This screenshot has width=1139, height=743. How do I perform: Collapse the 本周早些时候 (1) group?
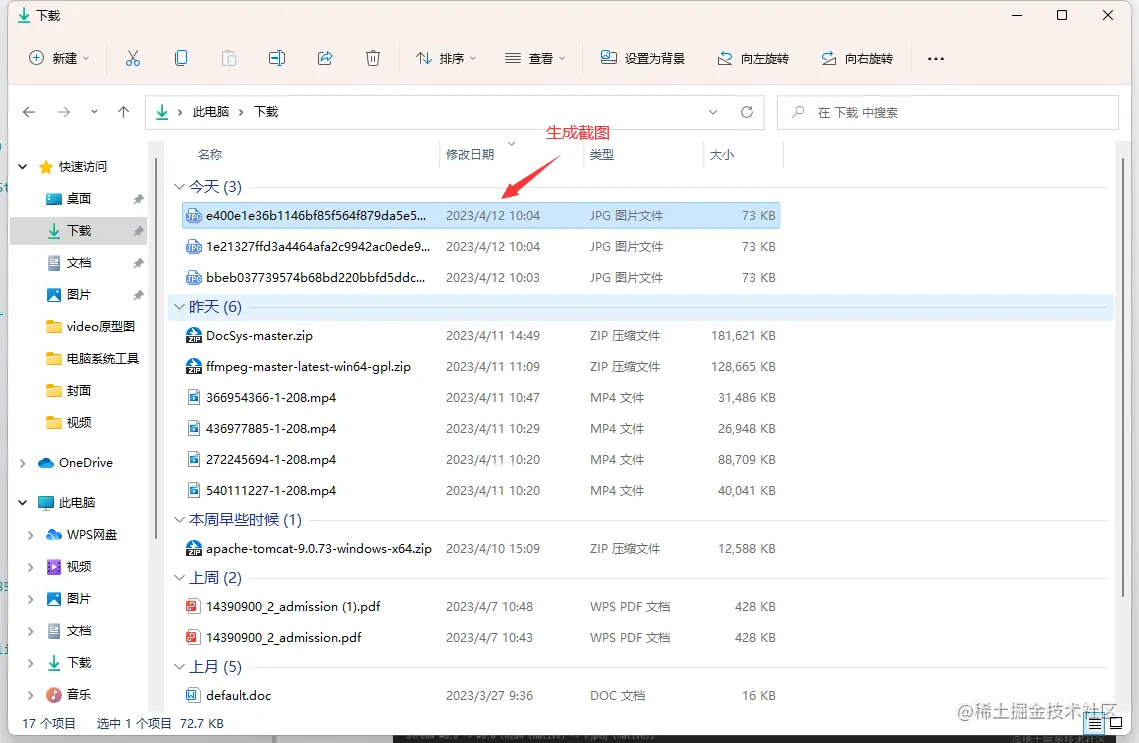pos(179,519)
